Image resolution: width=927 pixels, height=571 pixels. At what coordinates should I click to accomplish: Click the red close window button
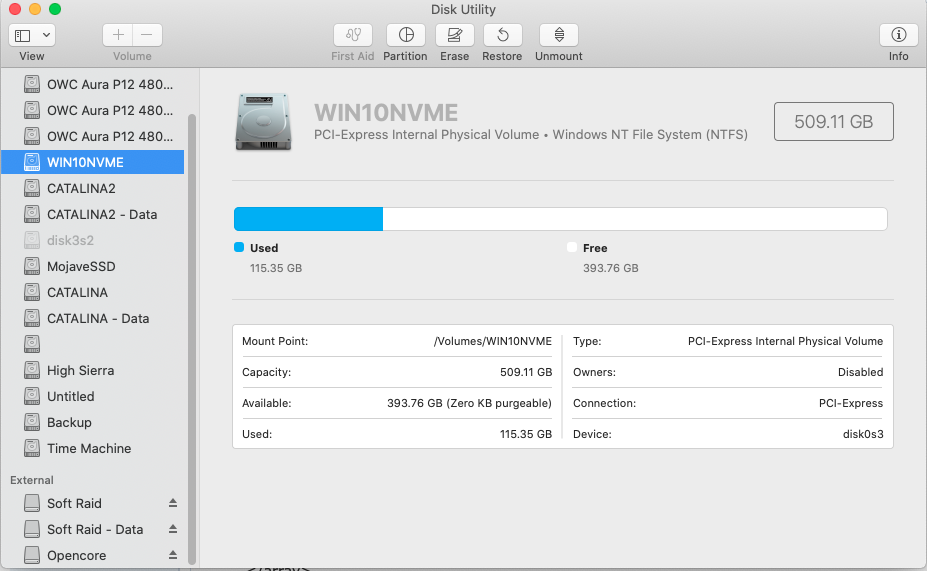coord(15,9)
